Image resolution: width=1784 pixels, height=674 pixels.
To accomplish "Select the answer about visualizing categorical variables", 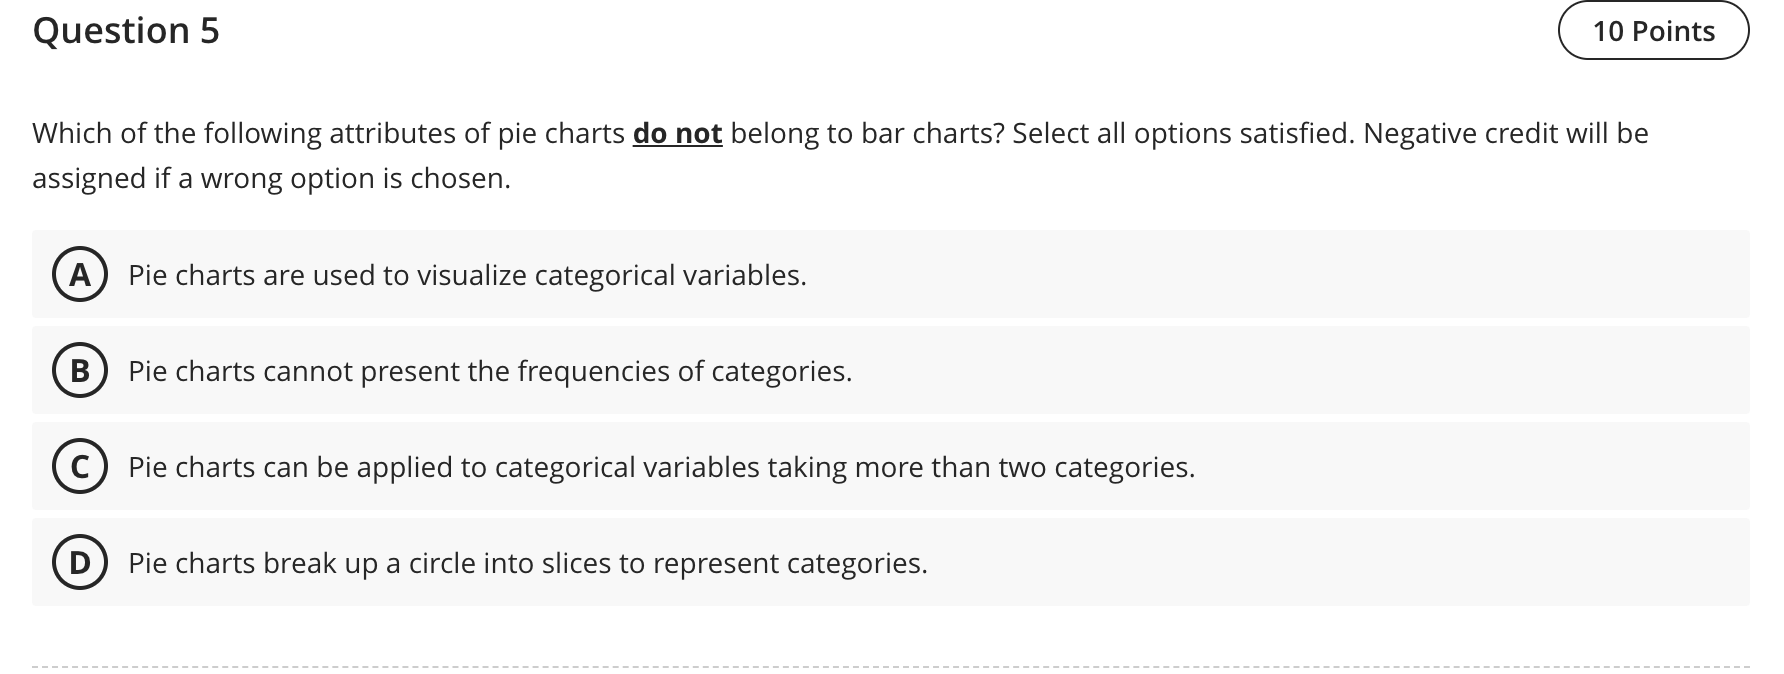I will pos(466,275).
